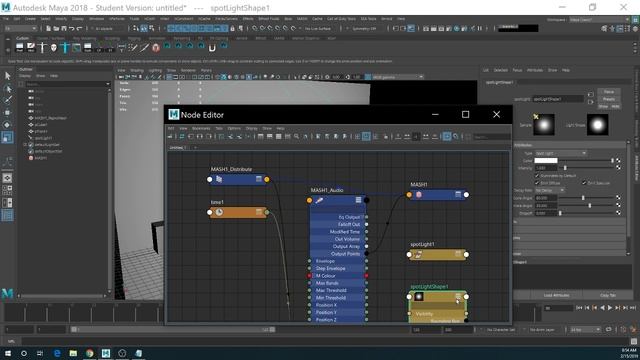Open the light Type dropdown
Image resolution: width=640 pixels, height=360 pixels.
(x=560, y=153)
